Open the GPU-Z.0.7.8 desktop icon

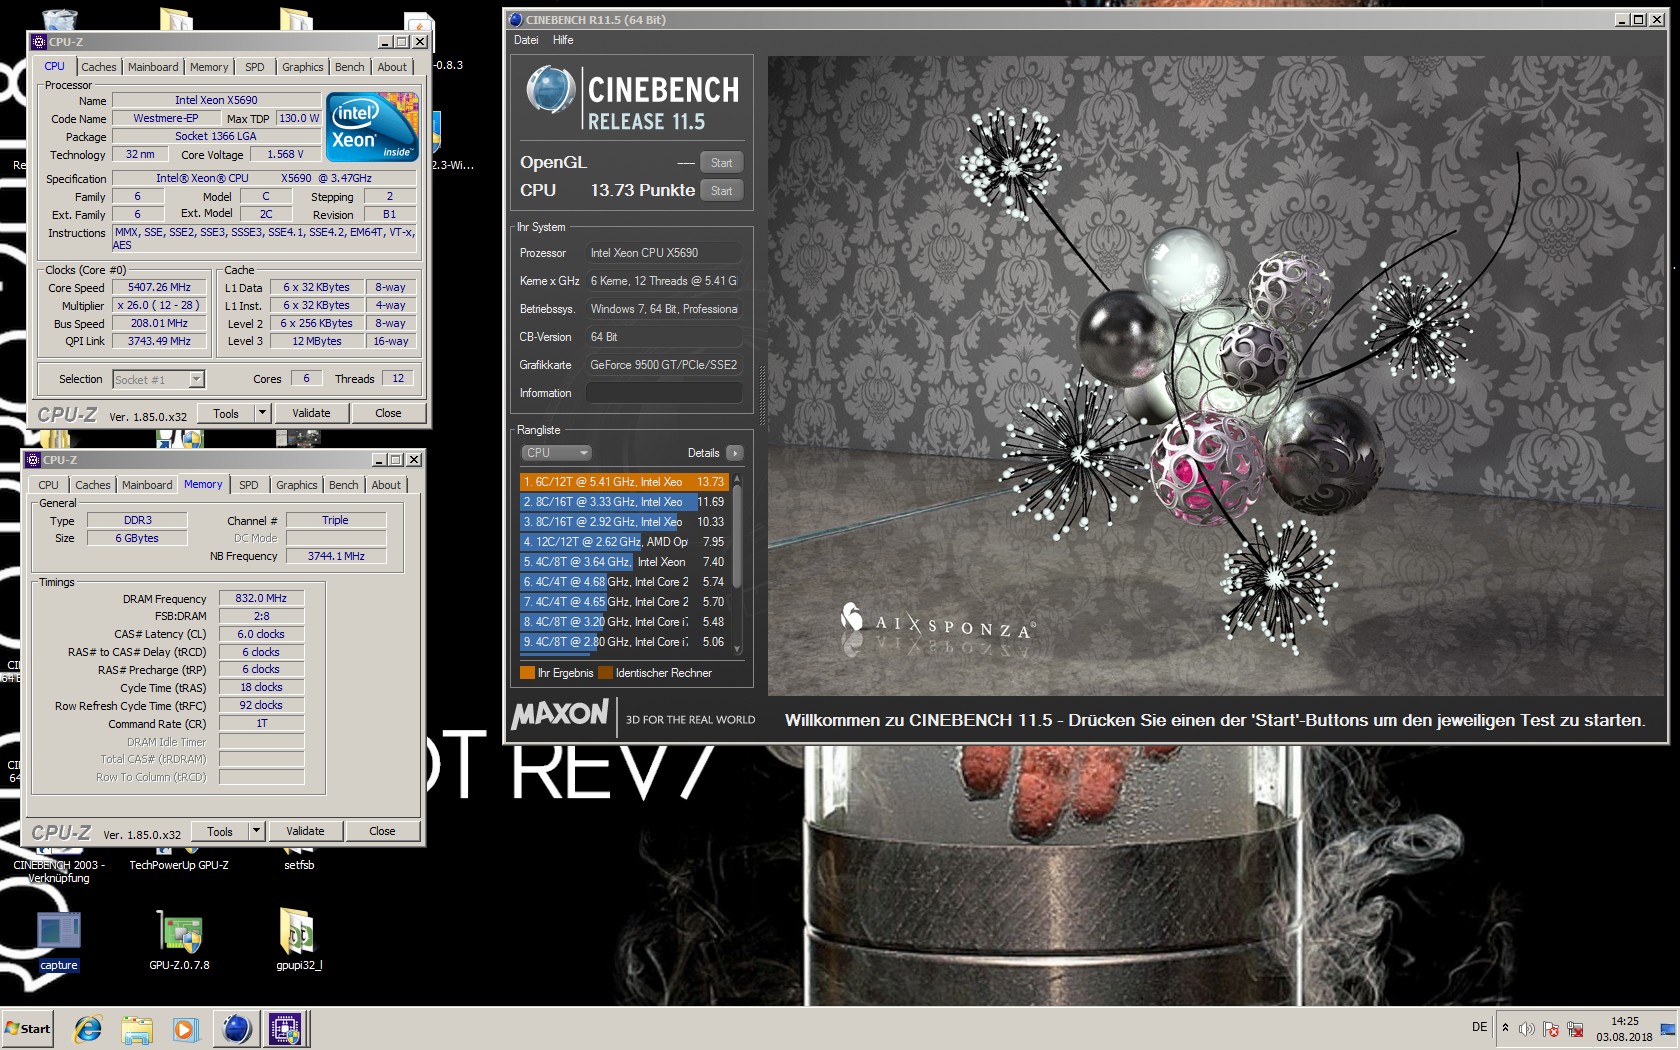click(x=180, y=941)
